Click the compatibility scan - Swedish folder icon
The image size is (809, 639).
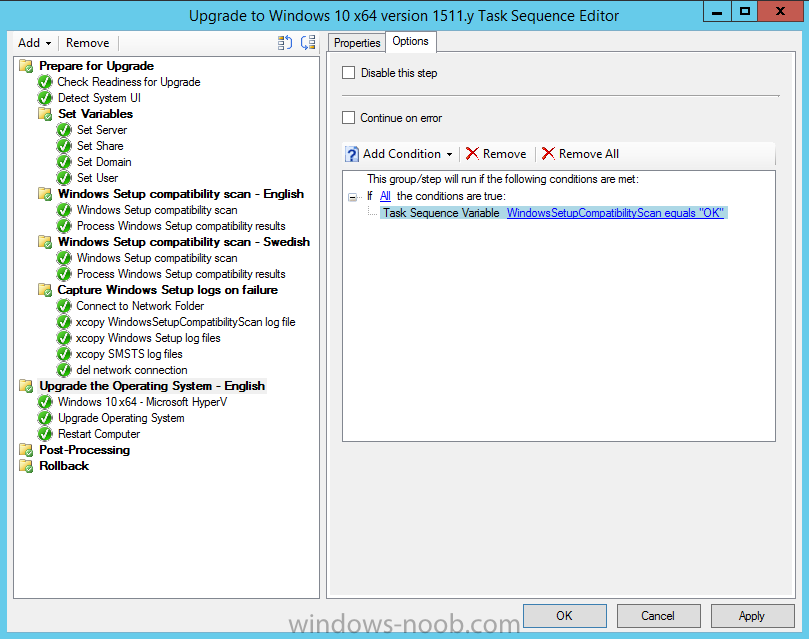pos(45,242)
